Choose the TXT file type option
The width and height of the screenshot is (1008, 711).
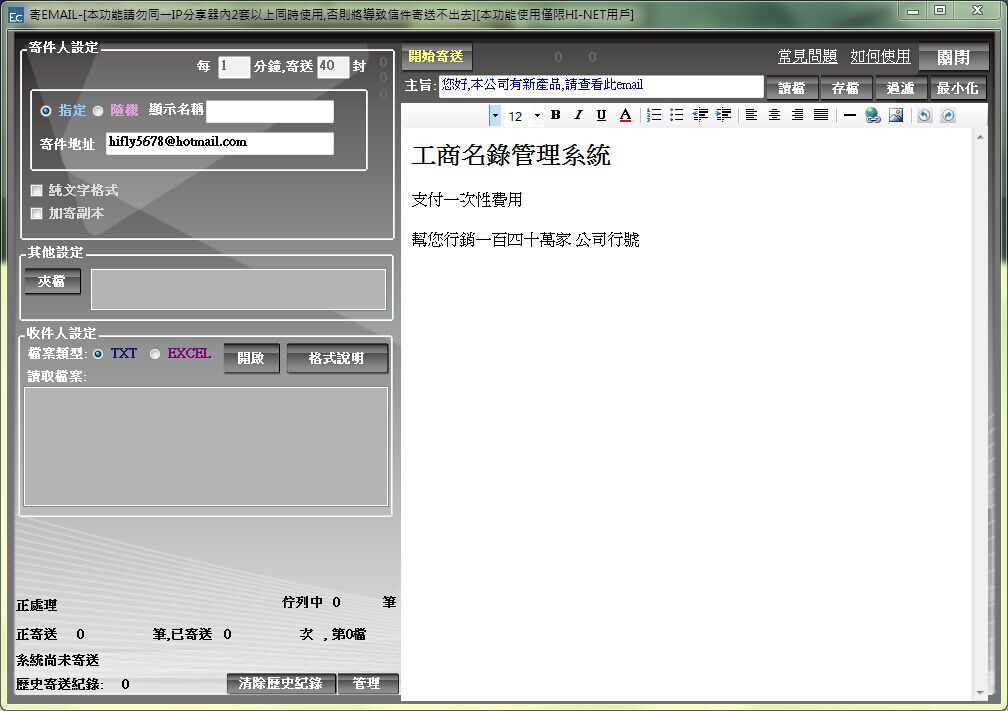click(x=98, y=354)
